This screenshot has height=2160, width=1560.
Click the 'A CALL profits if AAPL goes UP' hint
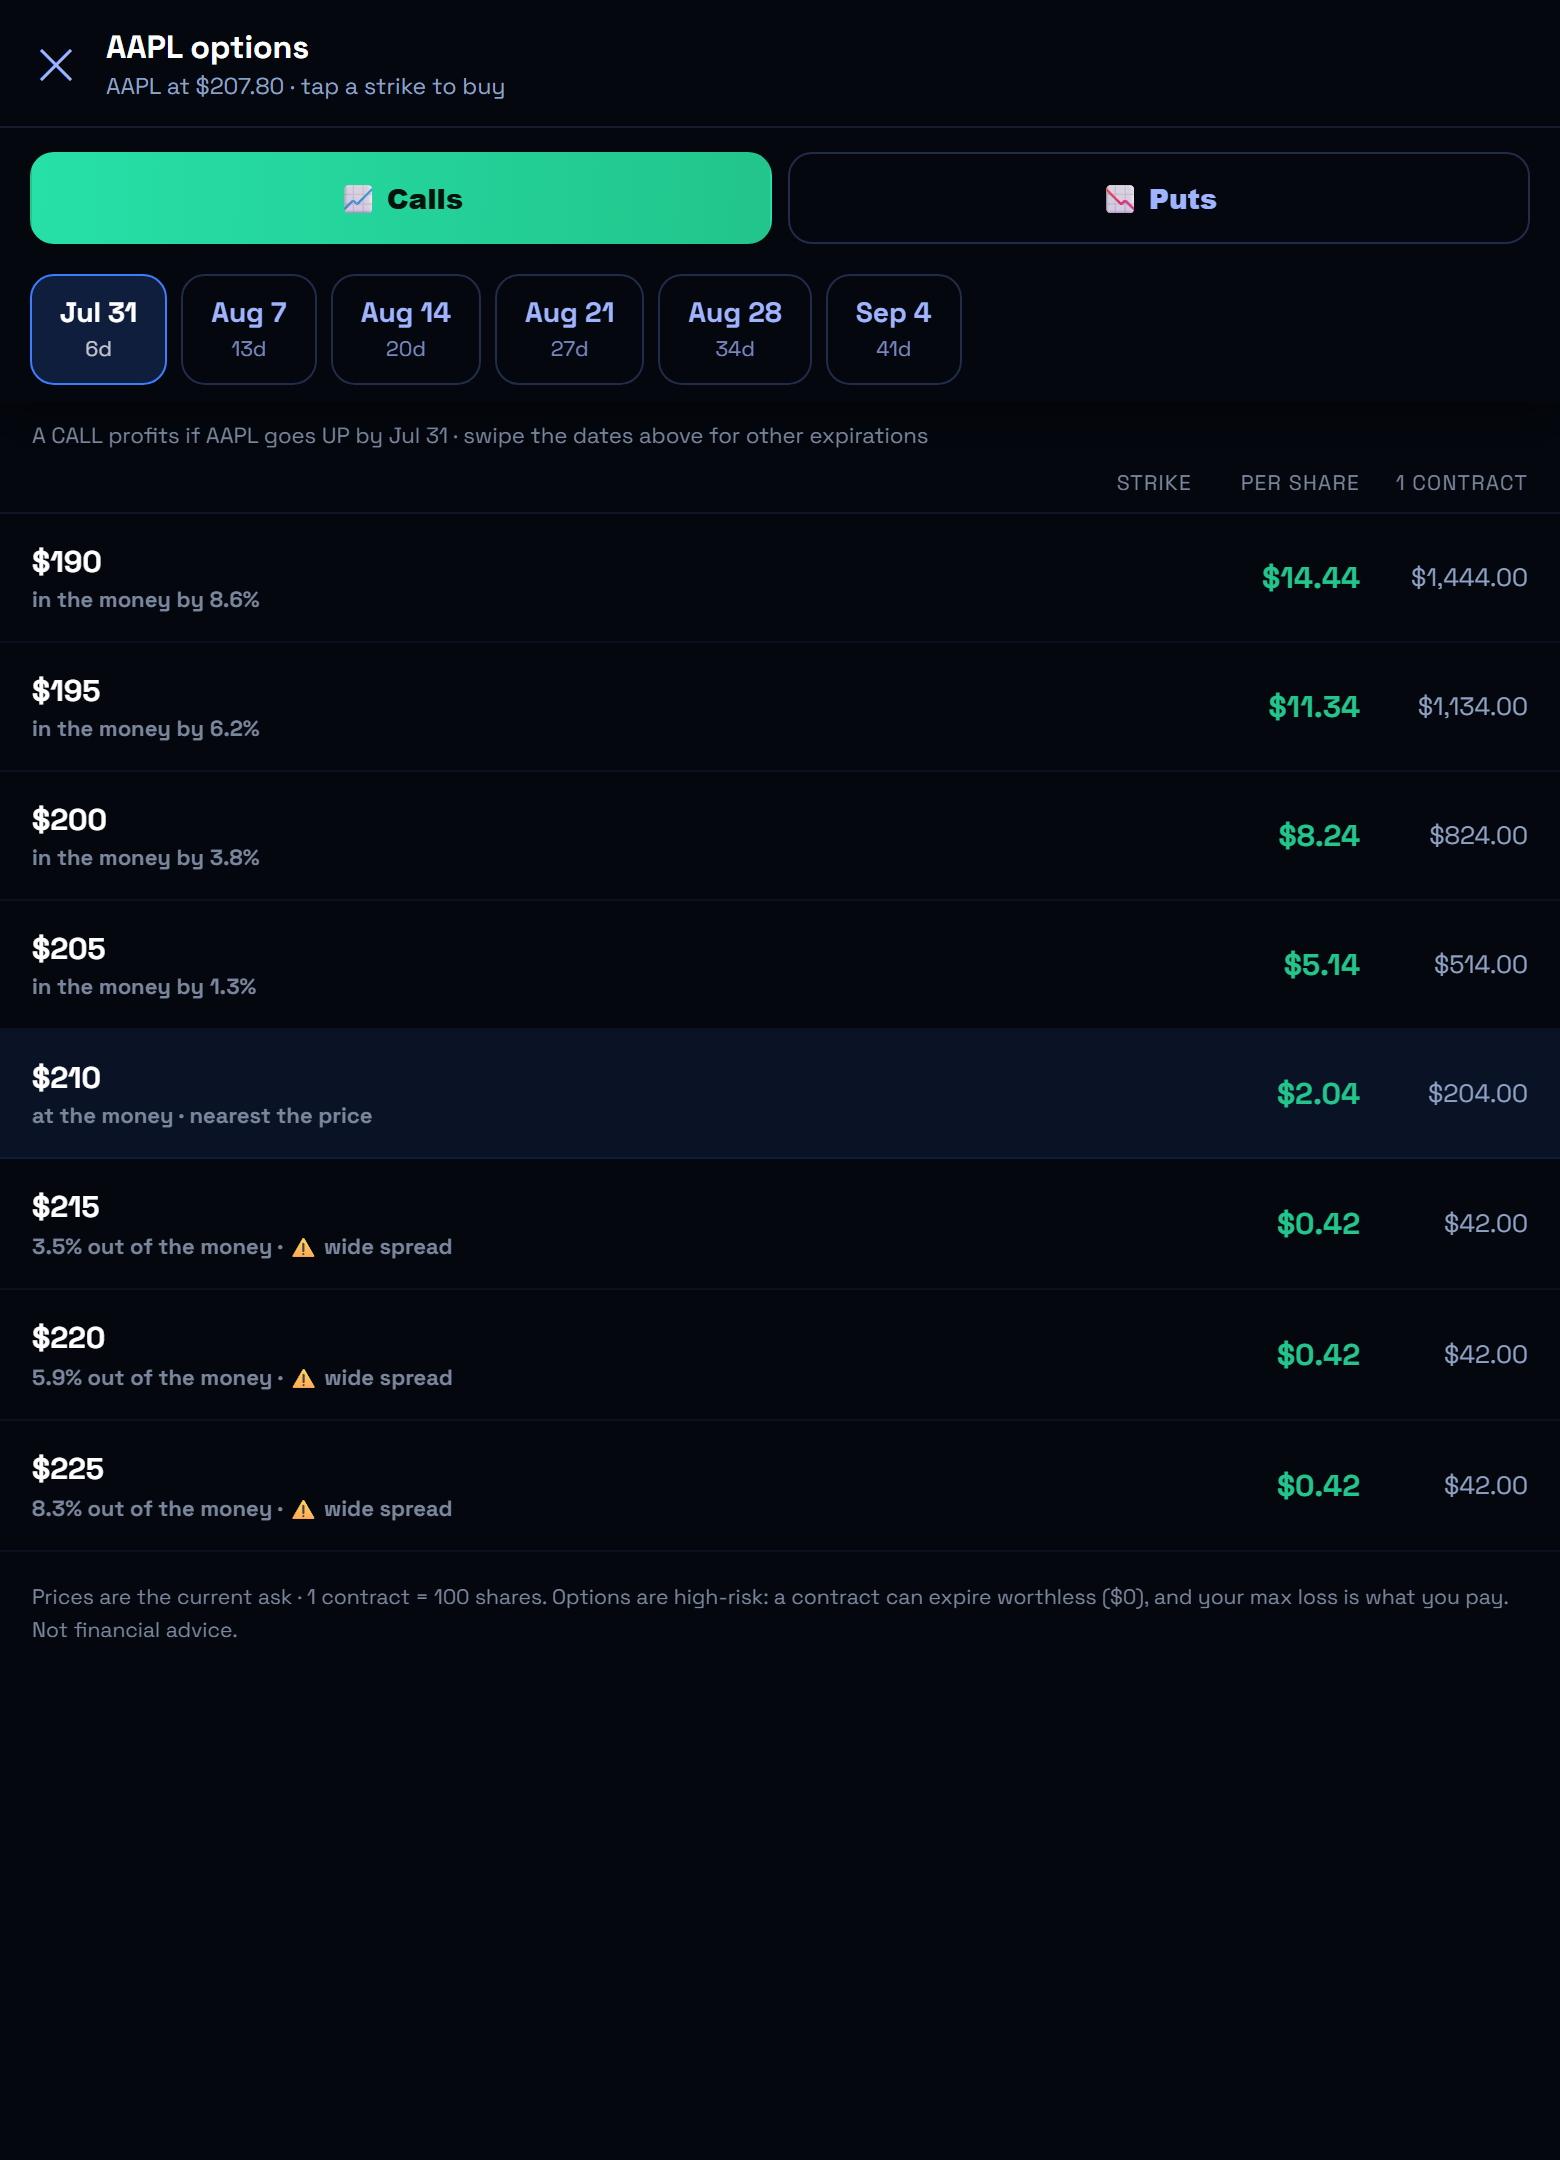[x=240, y=436]
